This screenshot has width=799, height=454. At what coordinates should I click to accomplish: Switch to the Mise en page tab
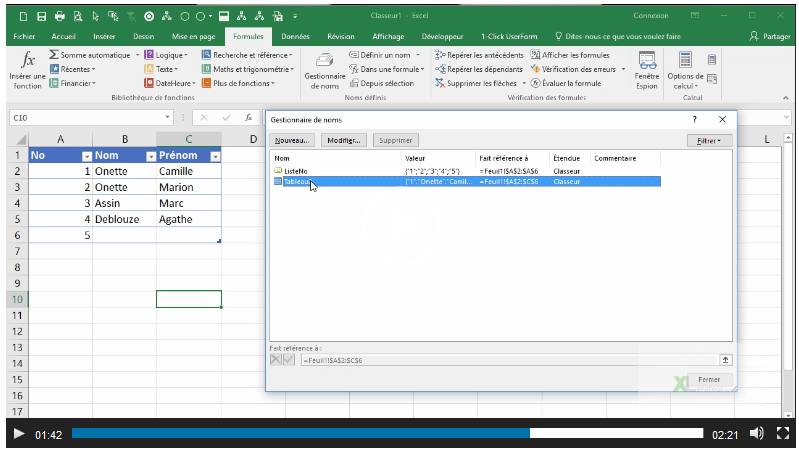pos(194,36)
